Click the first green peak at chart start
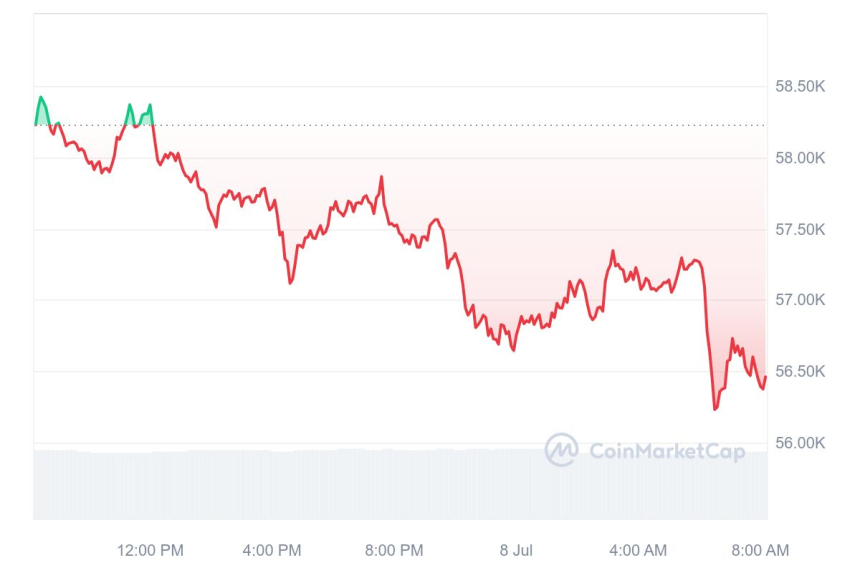 [41, 98]
